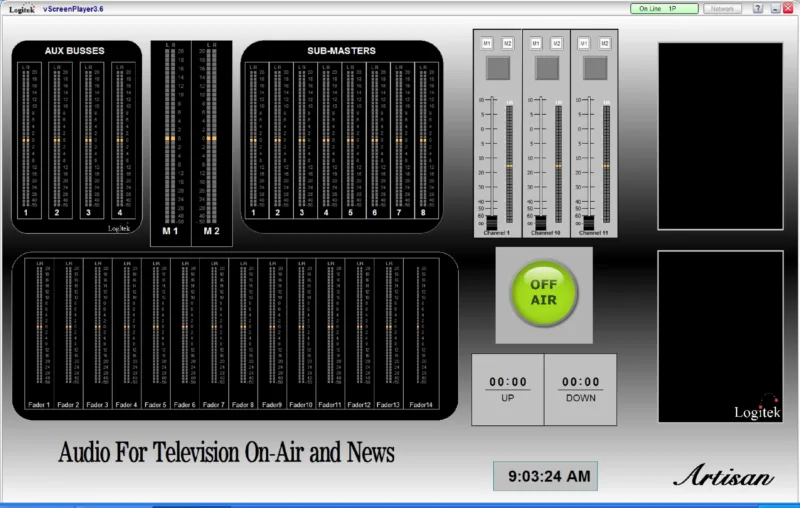The image size is (800, 508).
Task: Click the Fader 7 meter
Action: coord(214,334)
